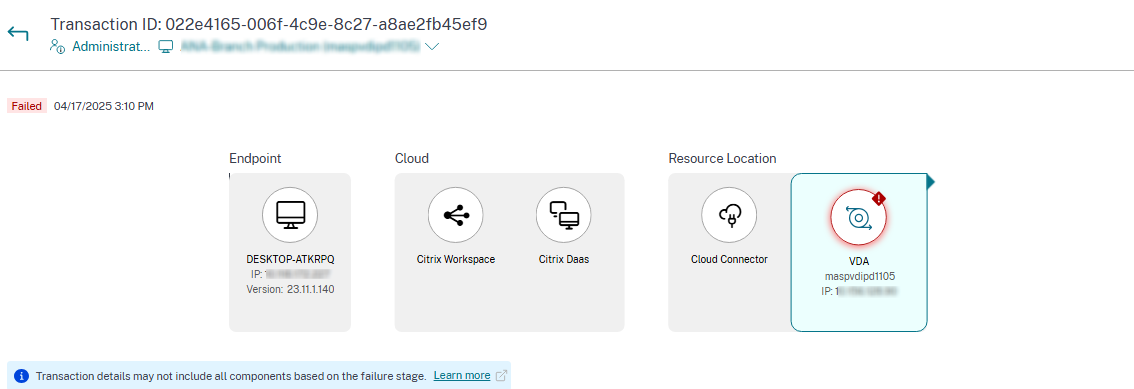Select the Cloud Connector component icon
Screen dimensions: 1134x389
(729, 215)
